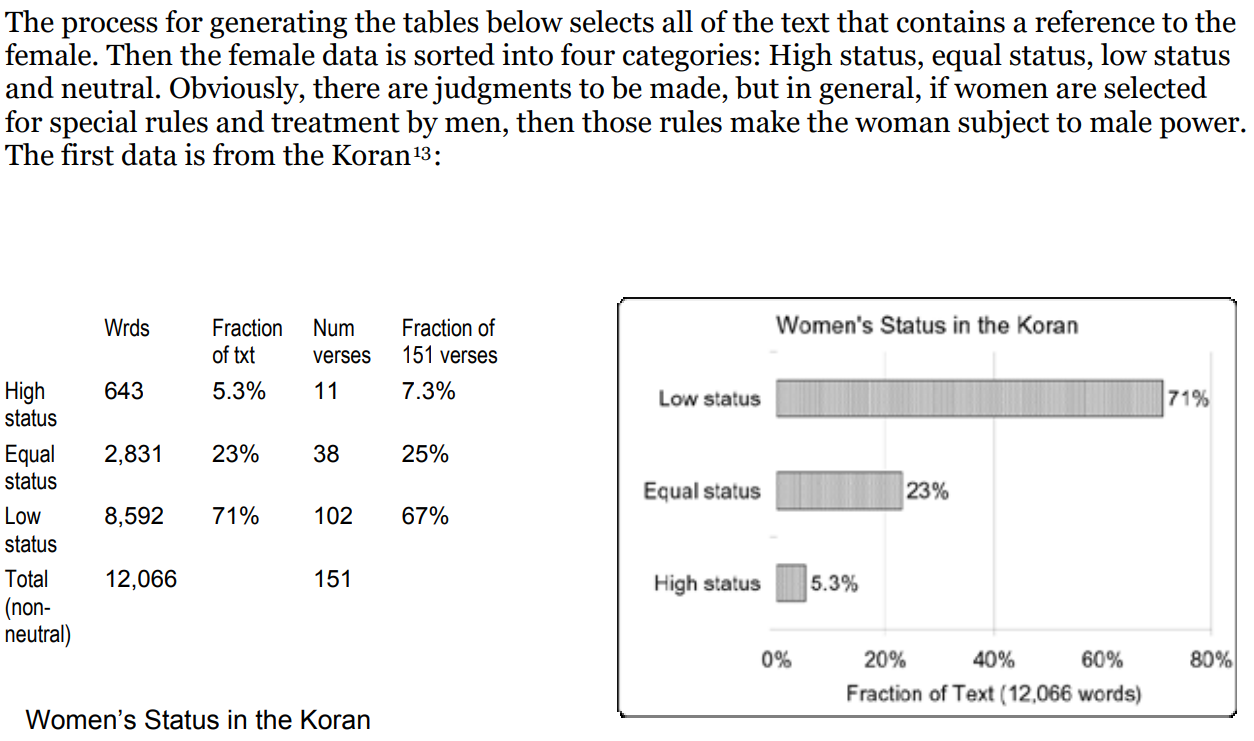
Task: Click the 'Num verses' column header
Action: [341, 341]
